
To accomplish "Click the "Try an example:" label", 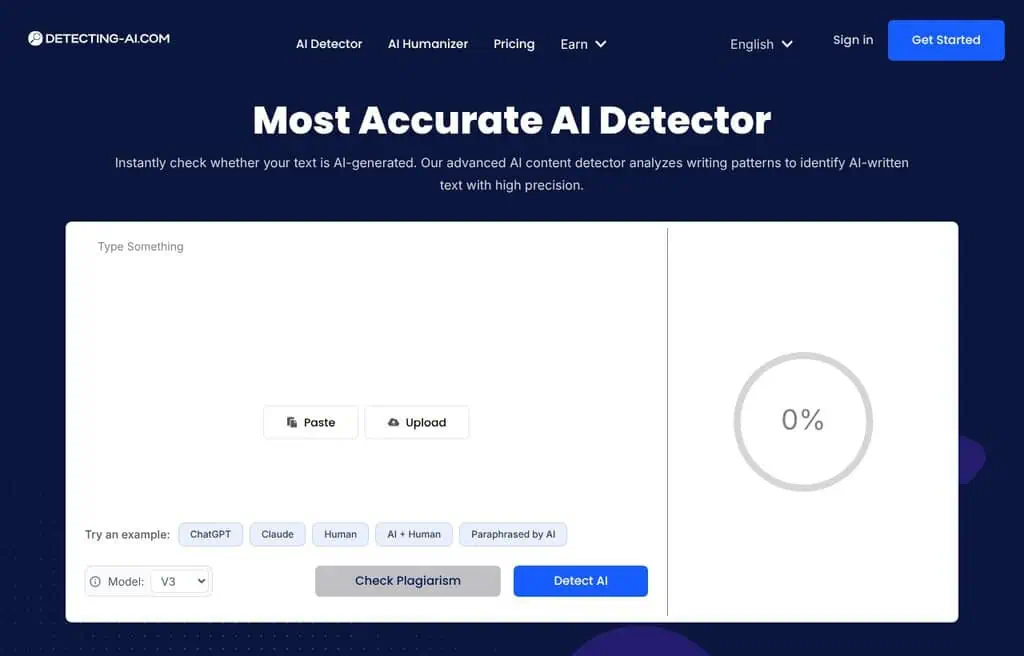I will tap(127, 534).
